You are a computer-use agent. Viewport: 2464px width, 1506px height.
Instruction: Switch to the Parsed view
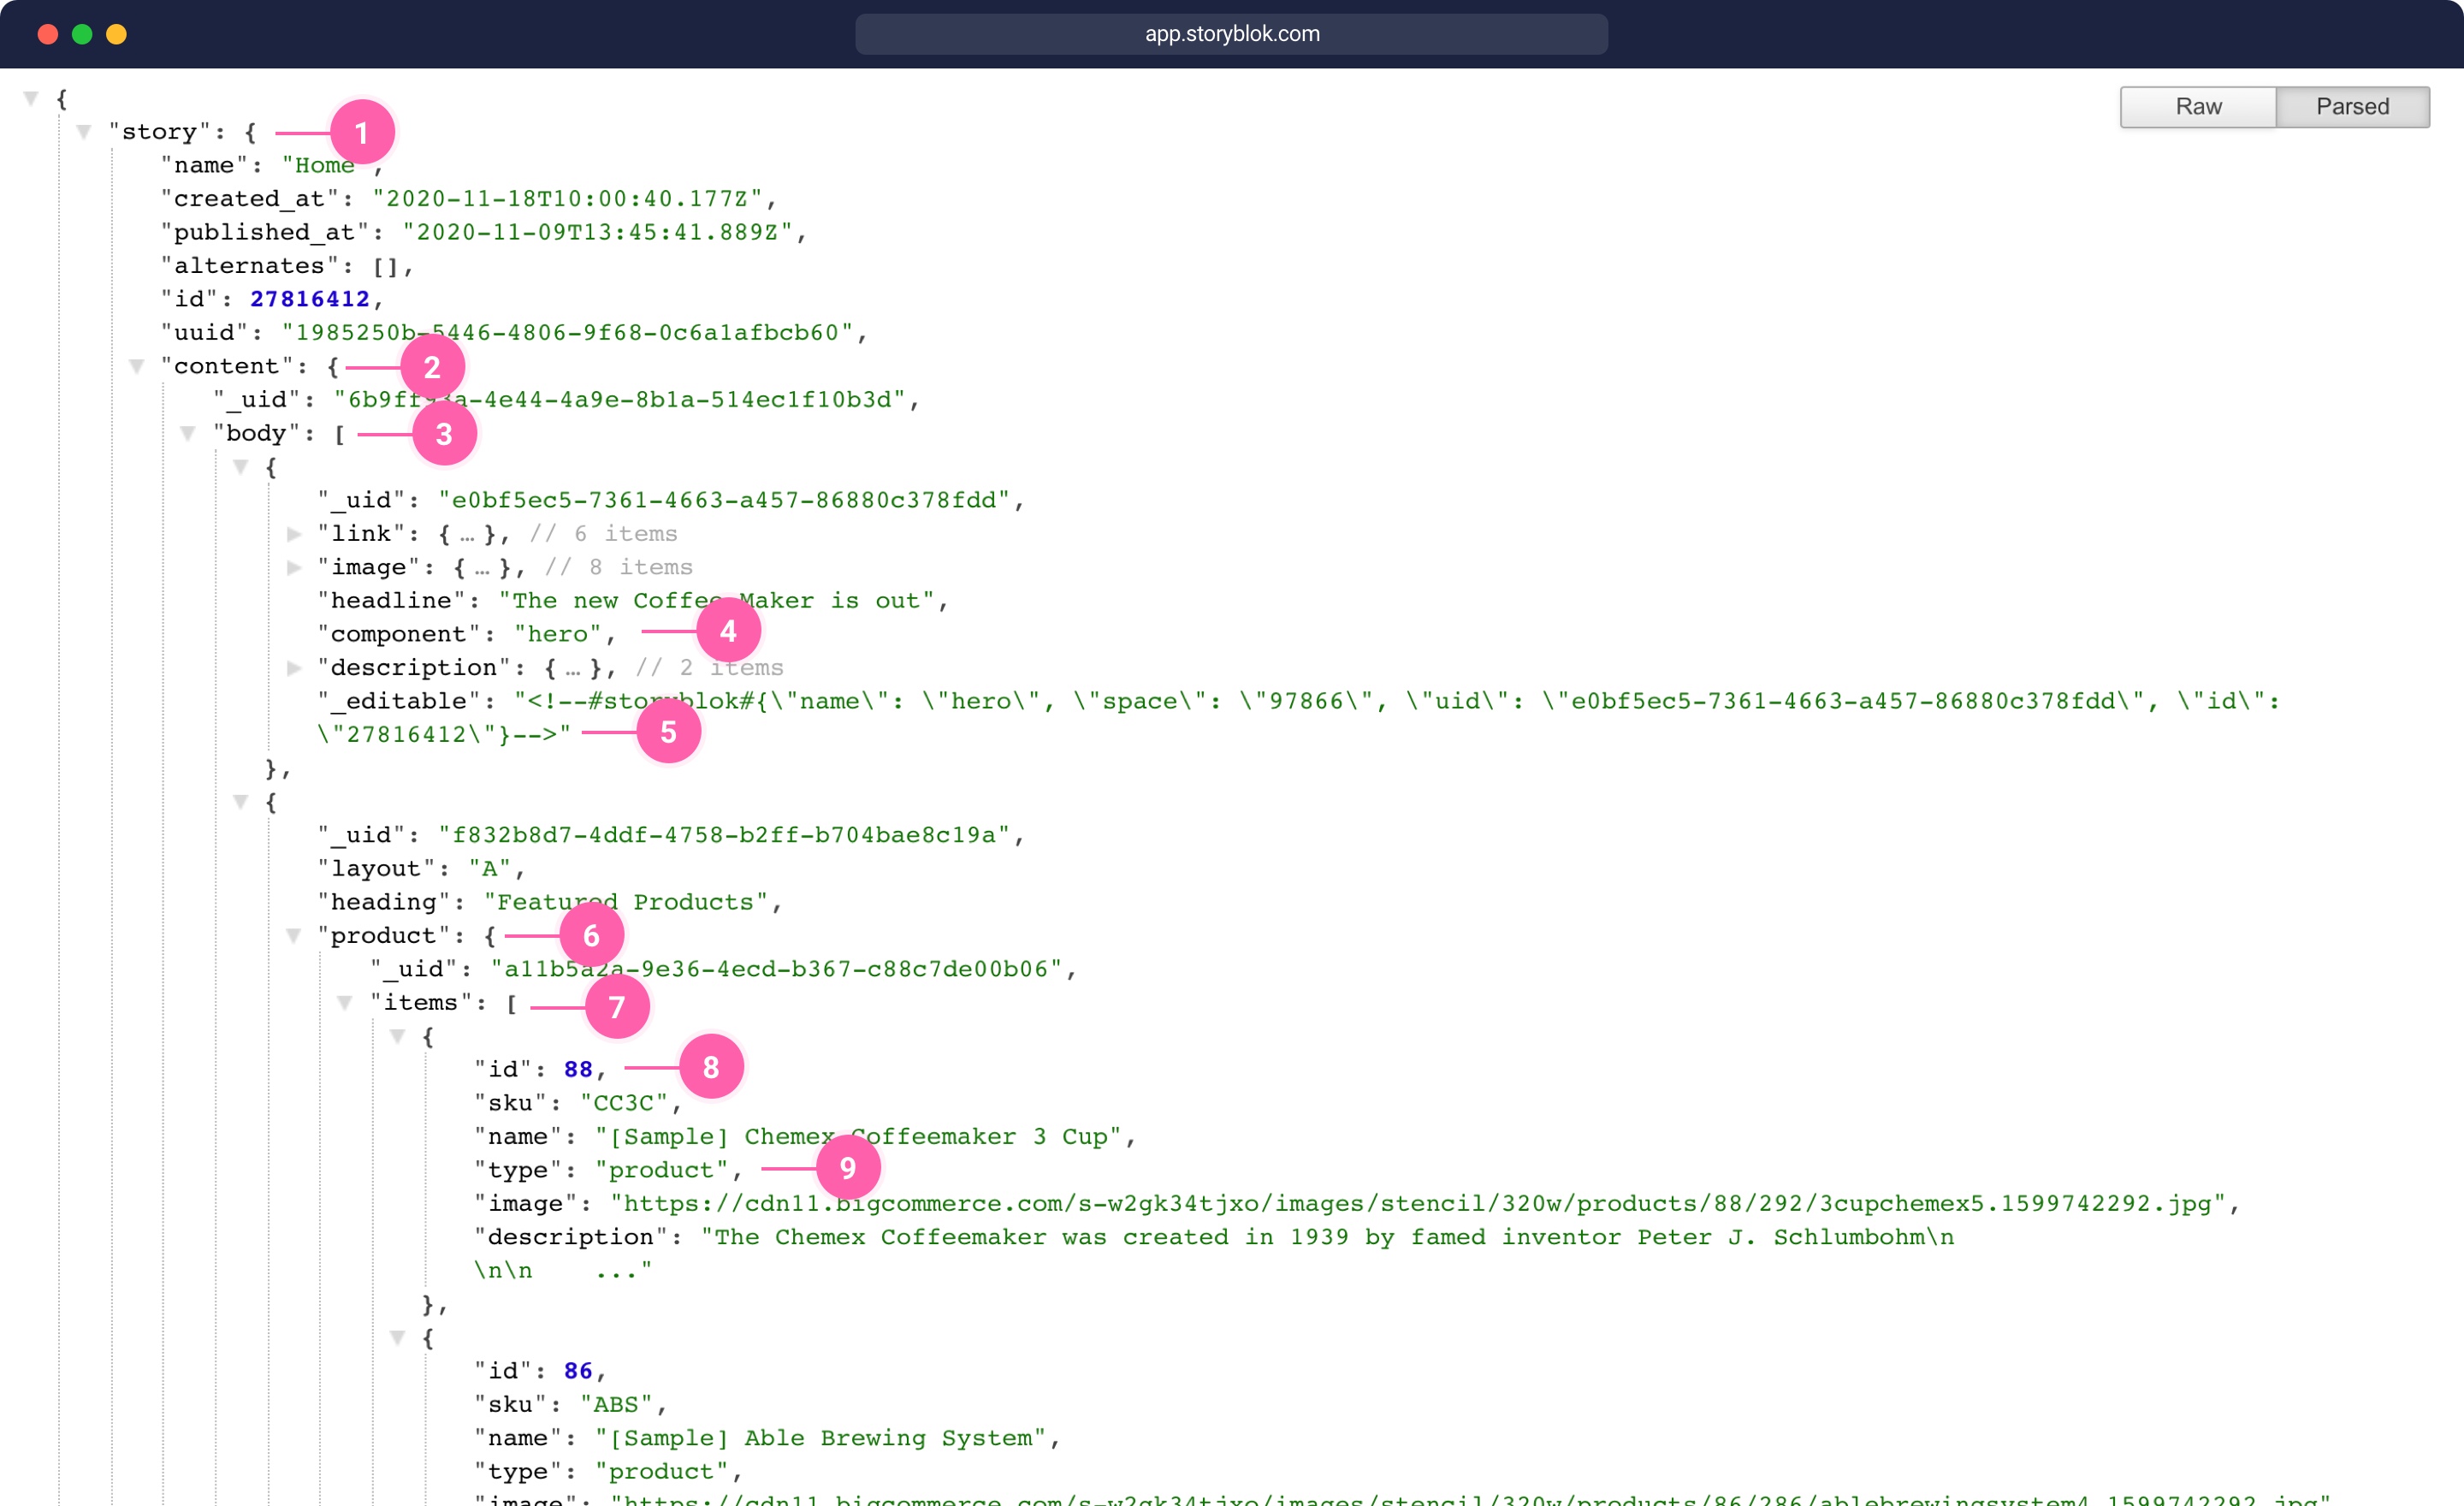point(2352,107)
